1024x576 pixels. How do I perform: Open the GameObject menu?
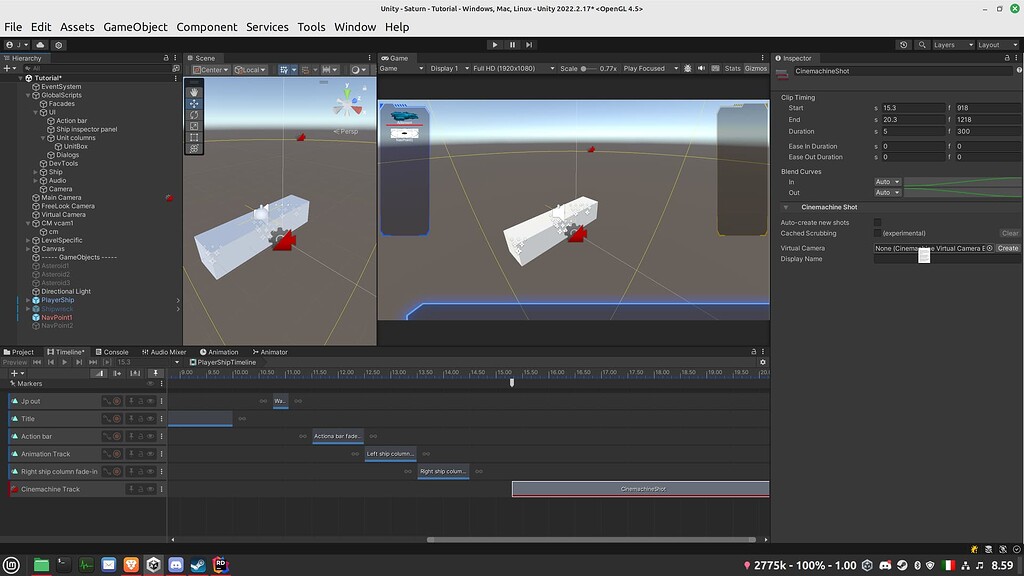point(134,27)
